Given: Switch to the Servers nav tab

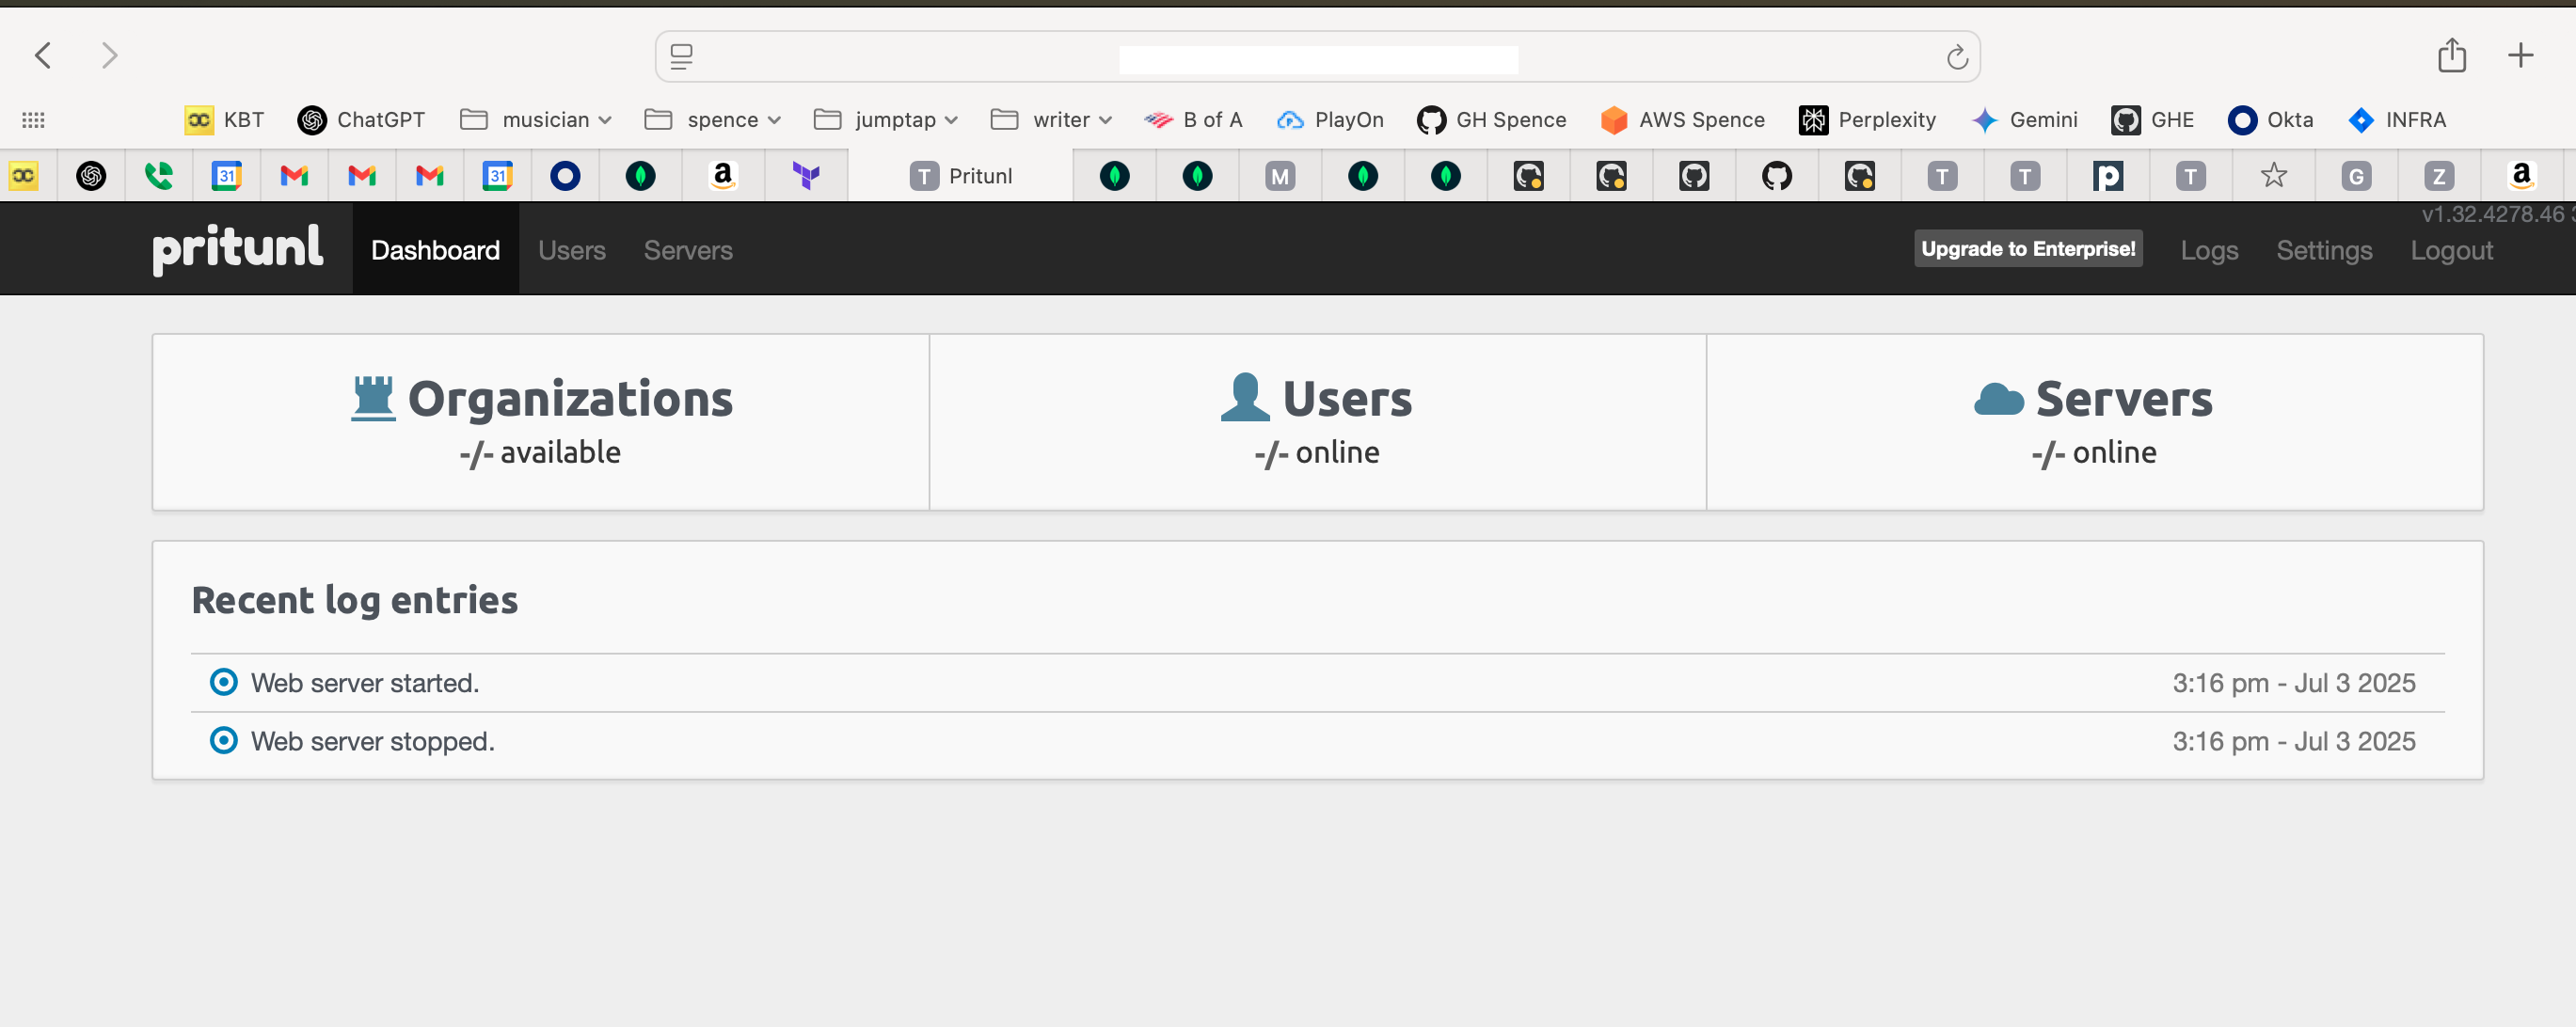Looking at the screenshot, I should pyautogui.click(x=687, y=250).
